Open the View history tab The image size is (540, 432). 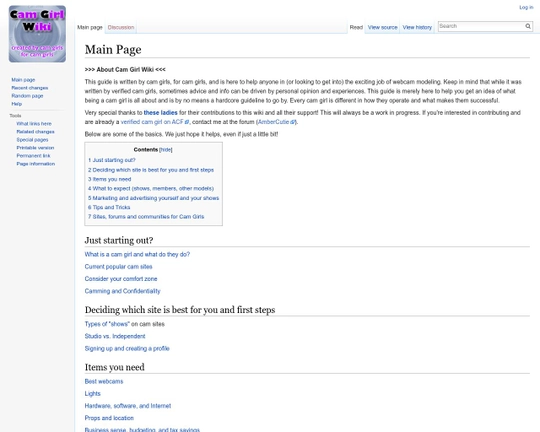click(417, 27)
